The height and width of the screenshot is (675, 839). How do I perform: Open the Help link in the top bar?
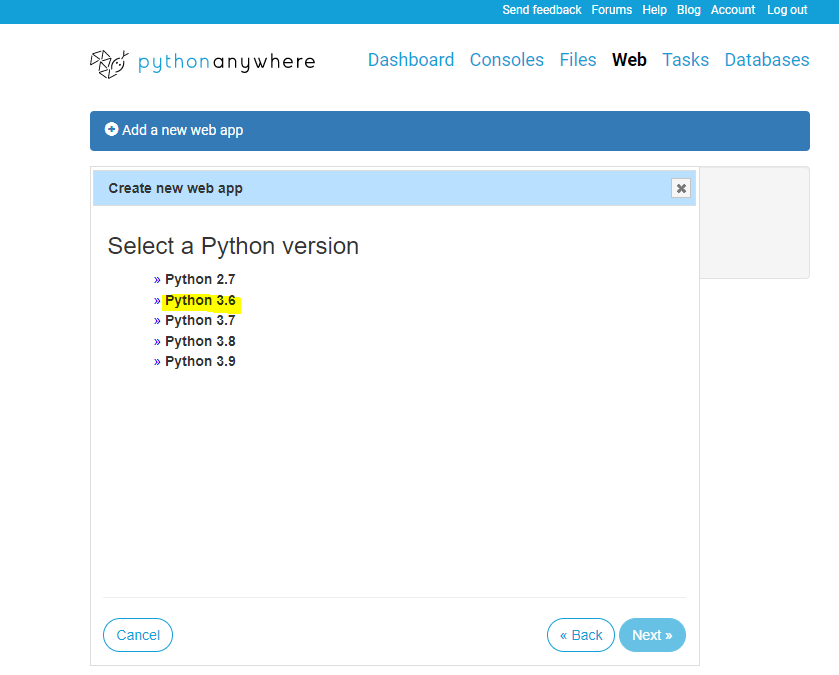[654, 10]
